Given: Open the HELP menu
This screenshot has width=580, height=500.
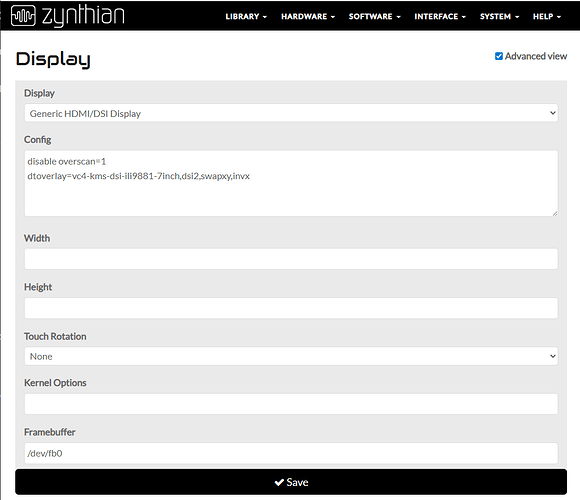Looking at the screenshot, I should [x=547, y=17].
